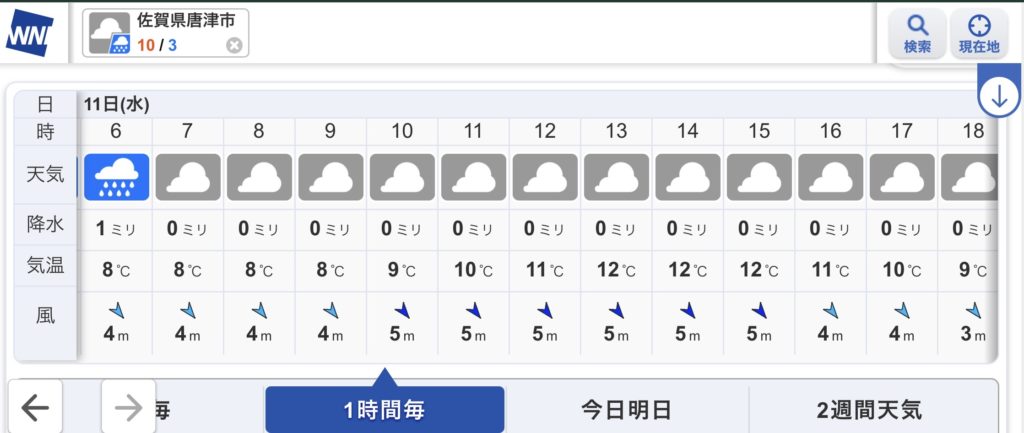Image resolution: width=1024 pixels, height=433 pixels.
Task: Open the 検索 search button
Action: click(917, 34)
